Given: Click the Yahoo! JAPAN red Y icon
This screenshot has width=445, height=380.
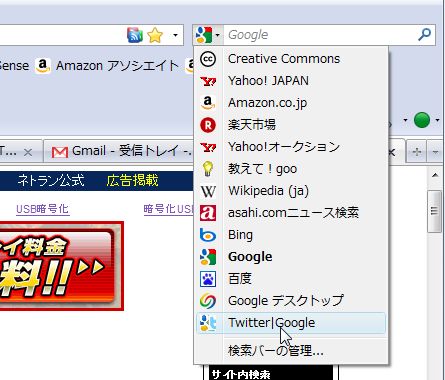Looking at the screenshot, I should (208, 81).
